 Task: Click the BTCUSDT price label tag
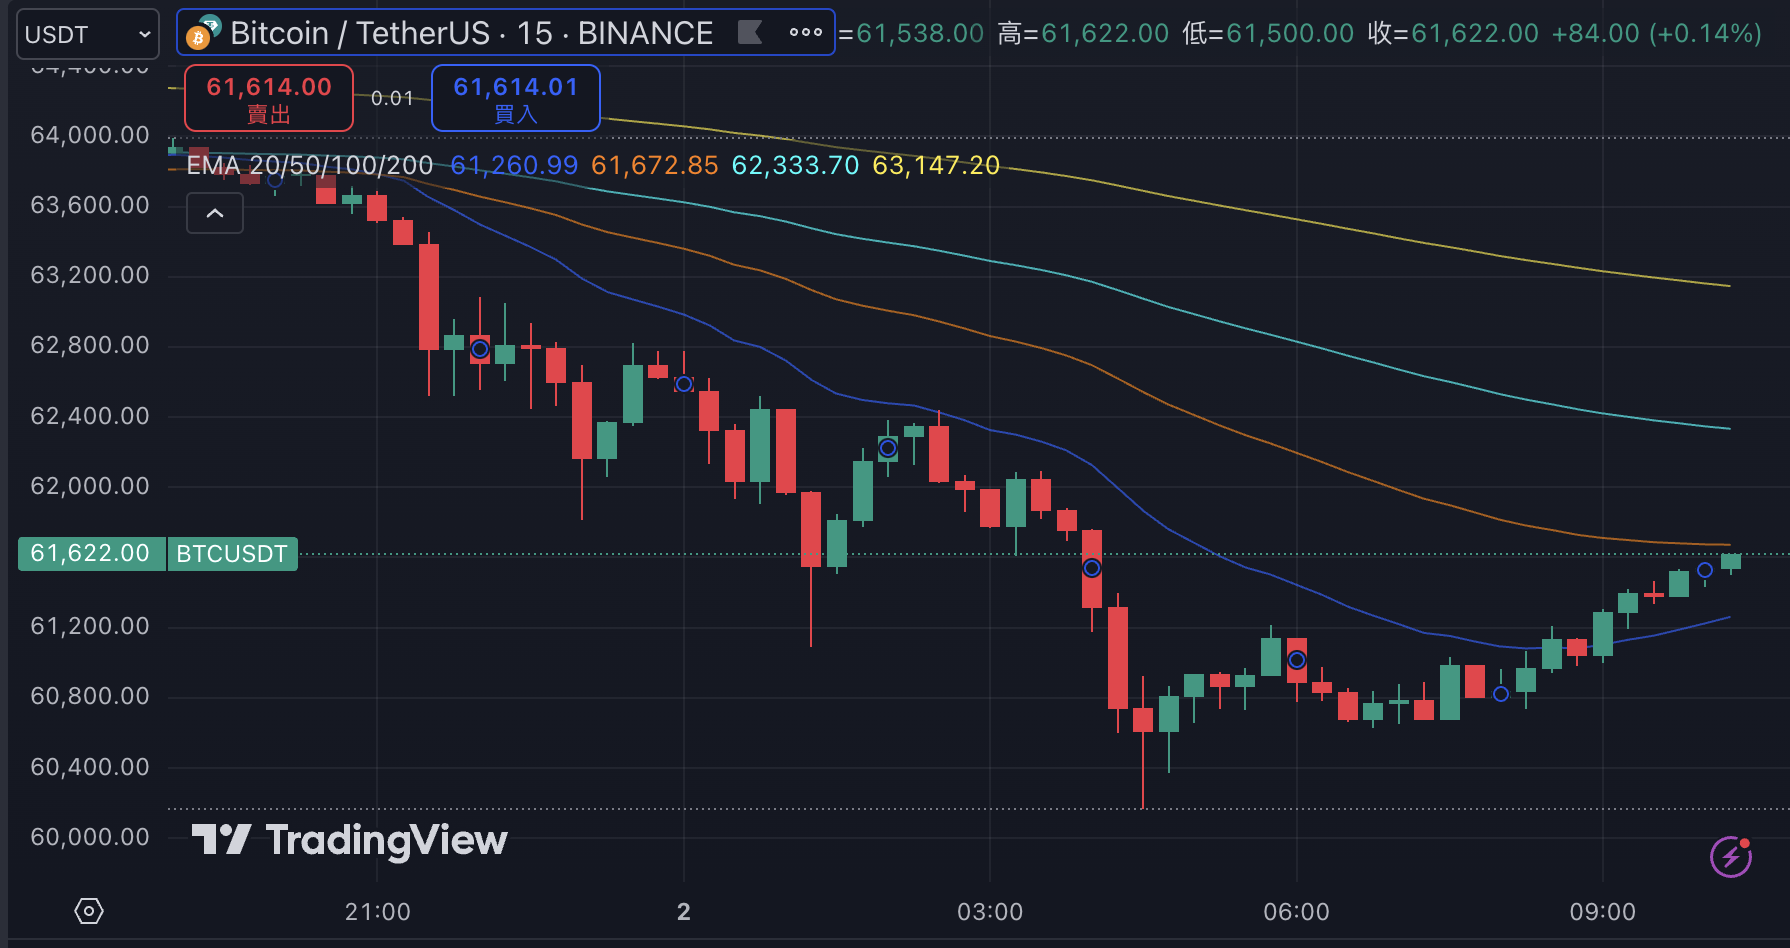pyautogui.click(x=232, y=554)
